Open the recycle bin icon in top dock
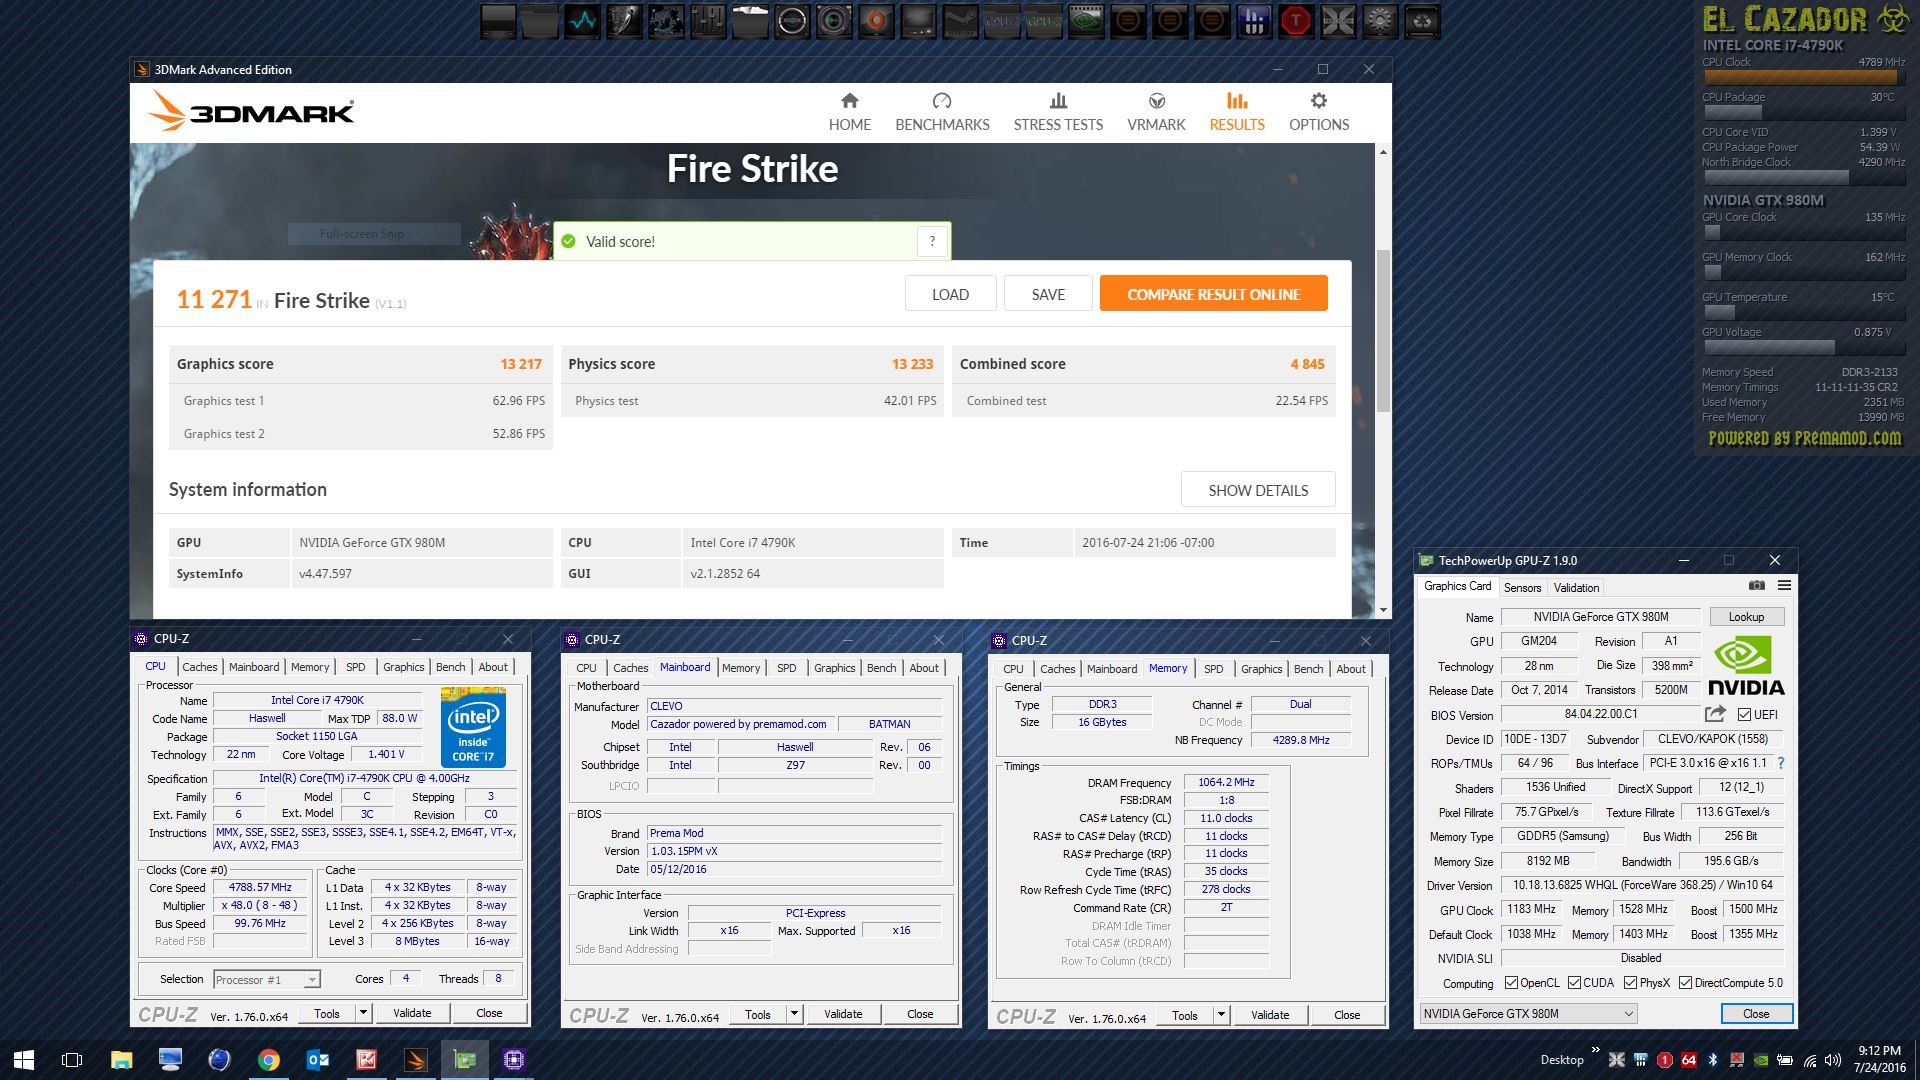Image resolution: width=1920 pixels, height=1080 pixels. coord(1422,20)
